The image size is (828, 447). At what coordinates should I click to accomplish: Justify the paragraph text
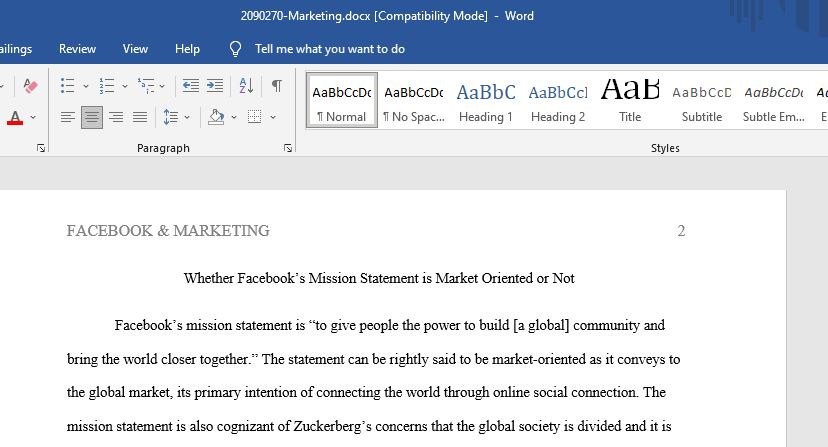click(140, 117)
